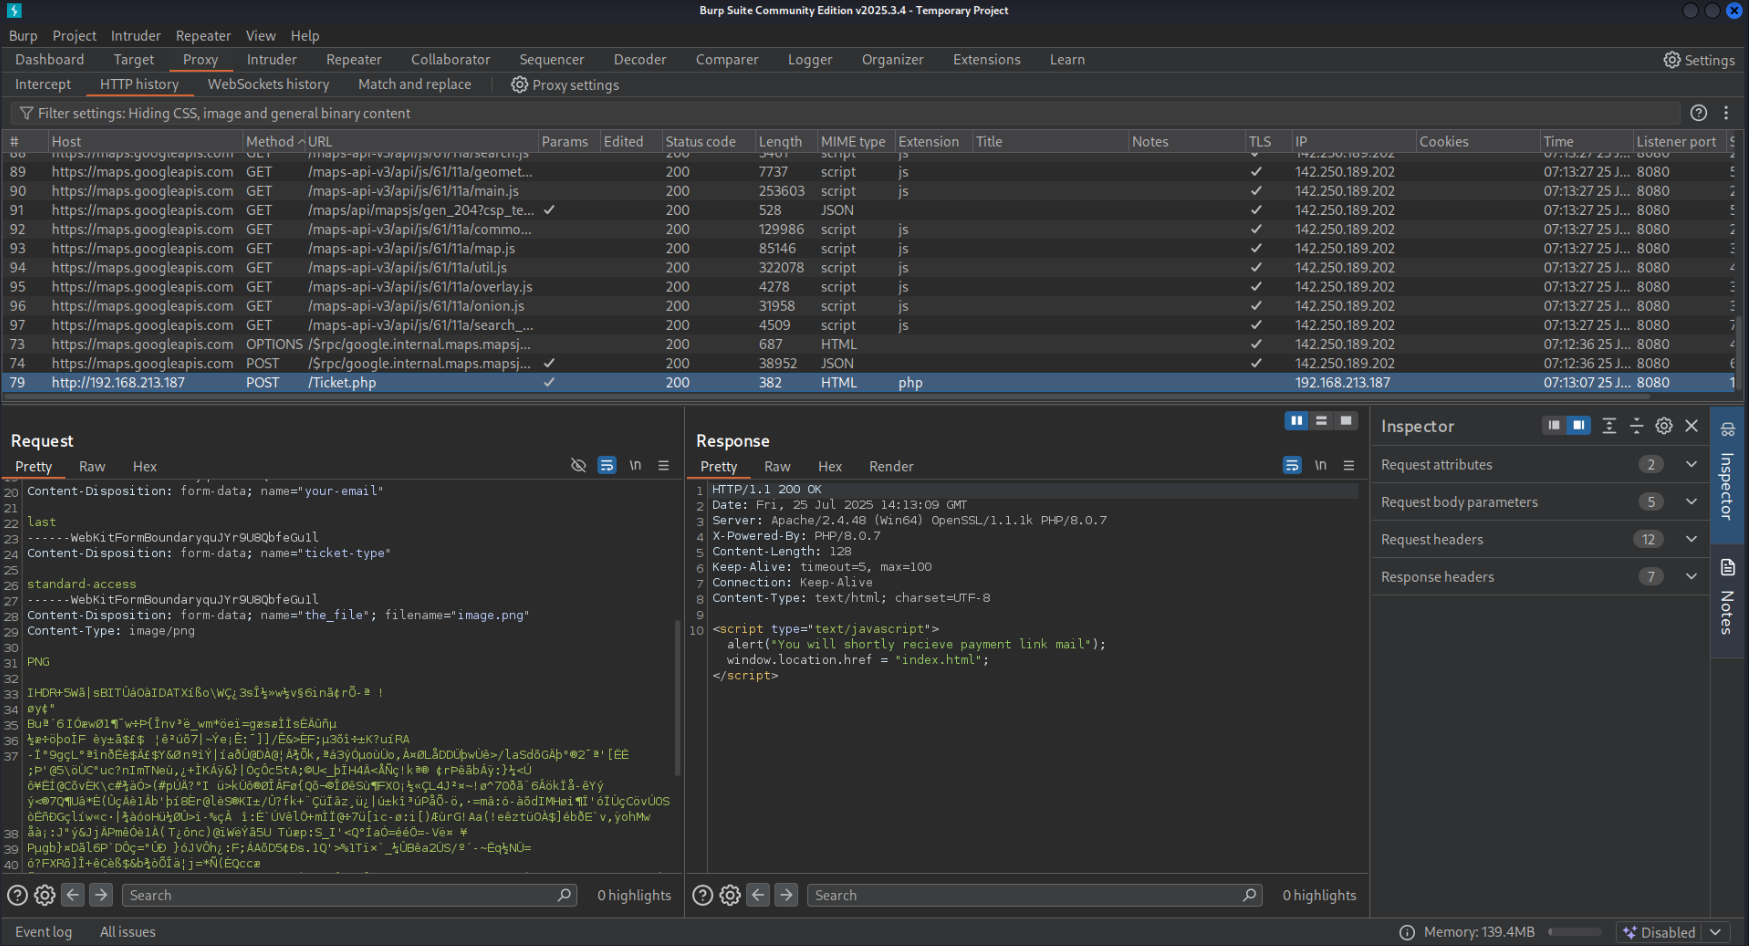Go to next search match in Request
Screen dimensions: 1749x946
101,895
